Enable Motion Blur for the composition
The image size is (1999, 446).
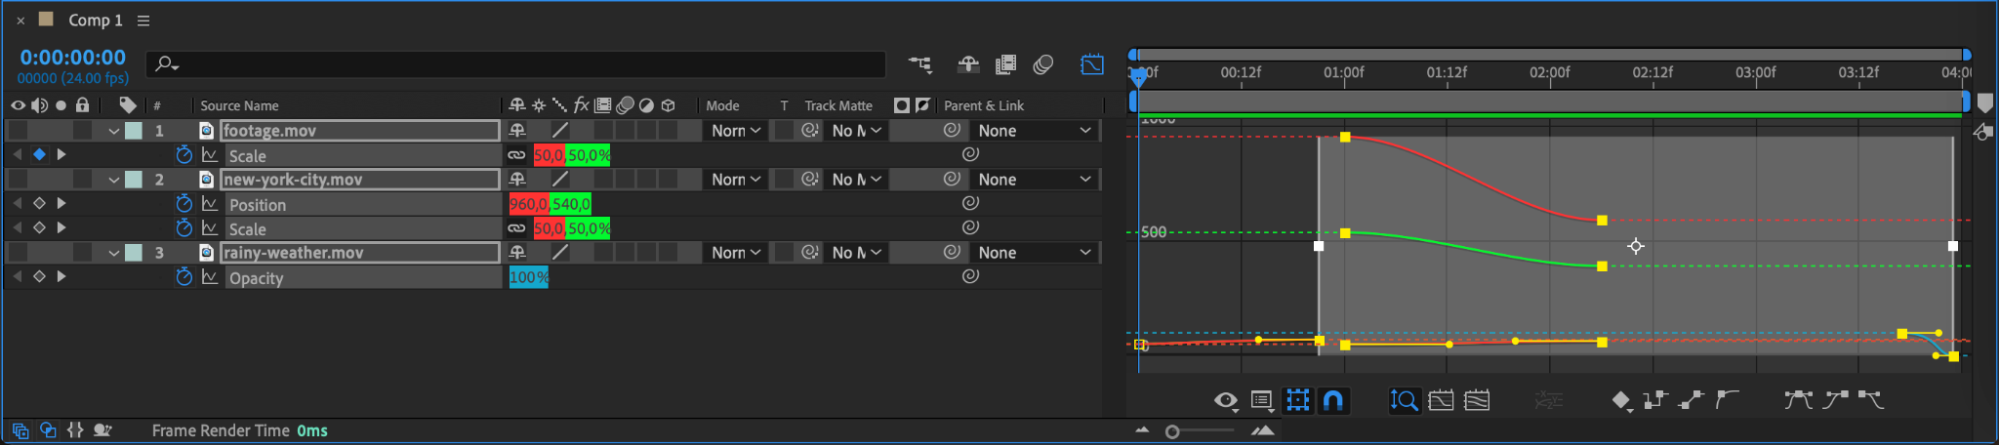coord(1043,65)
